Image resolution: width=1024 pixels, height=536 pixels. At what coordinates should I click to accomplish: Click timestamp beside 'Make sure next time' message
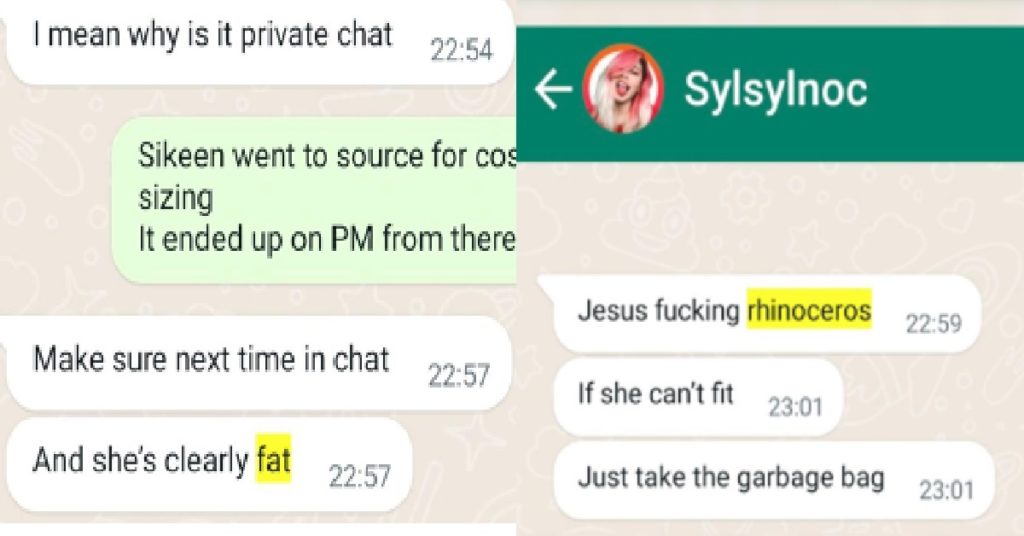point(458,375)
